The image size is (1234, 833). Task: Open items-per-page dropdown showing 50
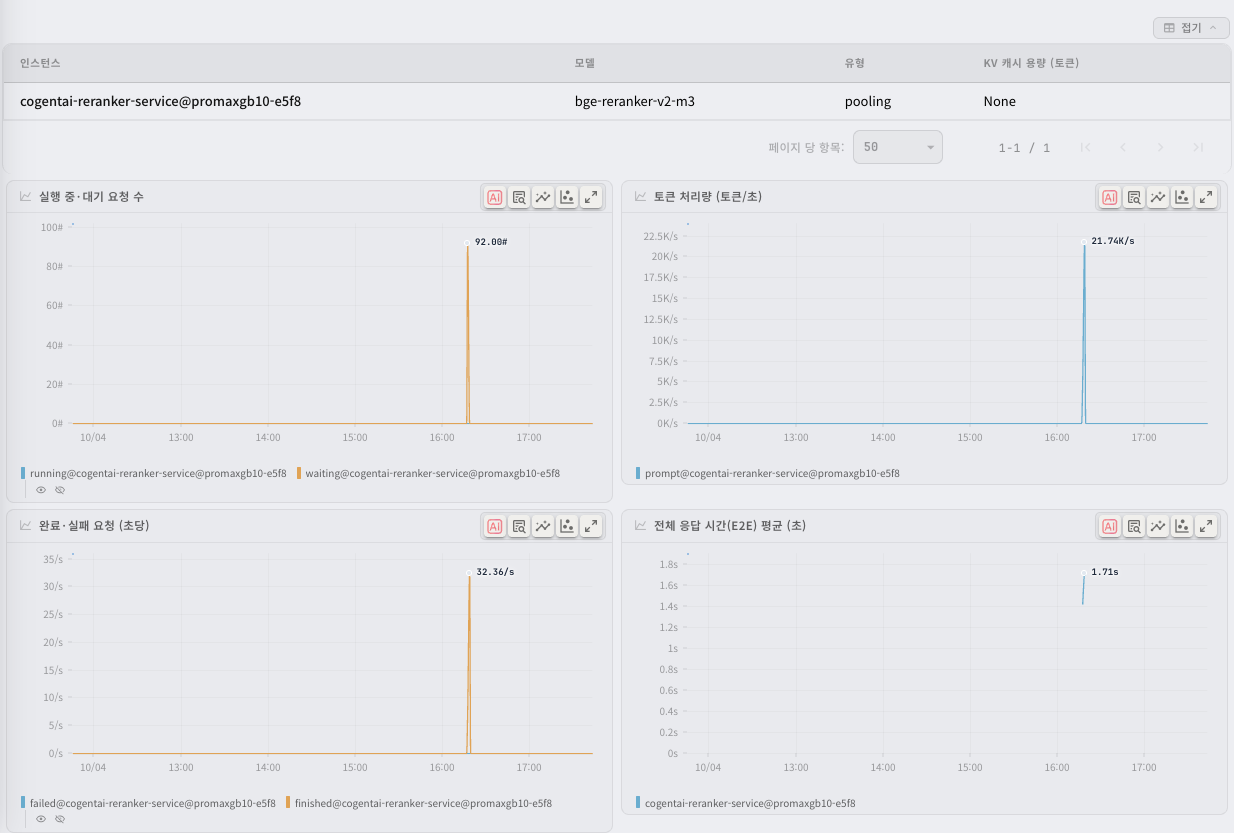[x=897, y=147]
